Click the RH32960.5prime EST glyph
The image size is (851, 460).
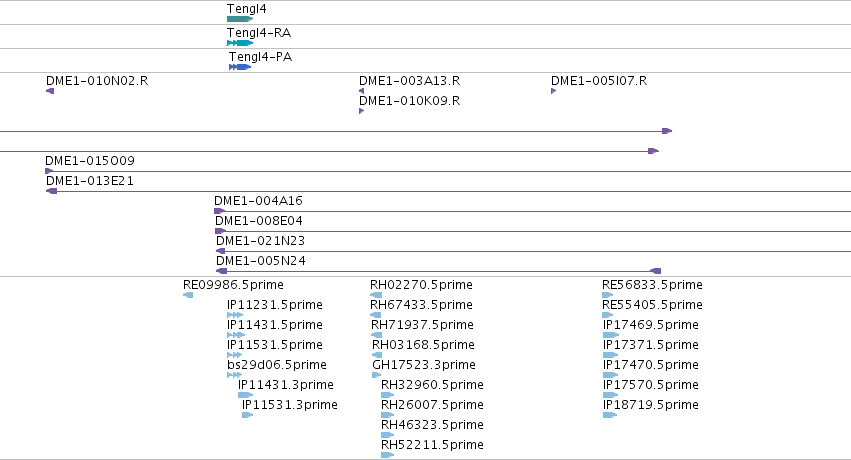(388, 395)
